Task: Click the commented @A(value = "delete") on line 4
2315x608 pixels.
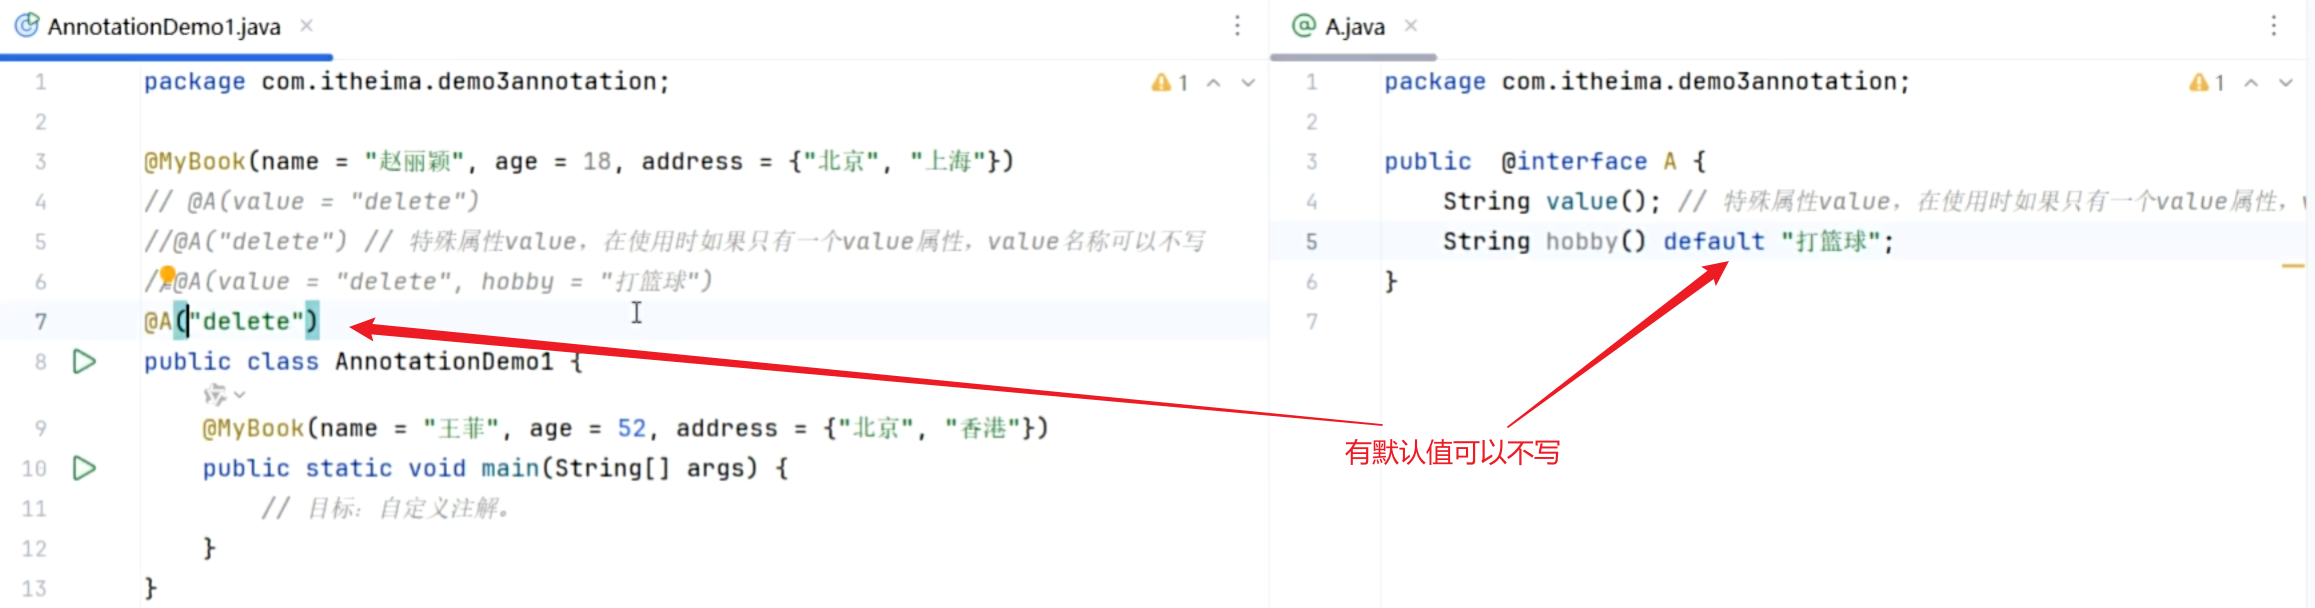Action: tap(312, 201)
